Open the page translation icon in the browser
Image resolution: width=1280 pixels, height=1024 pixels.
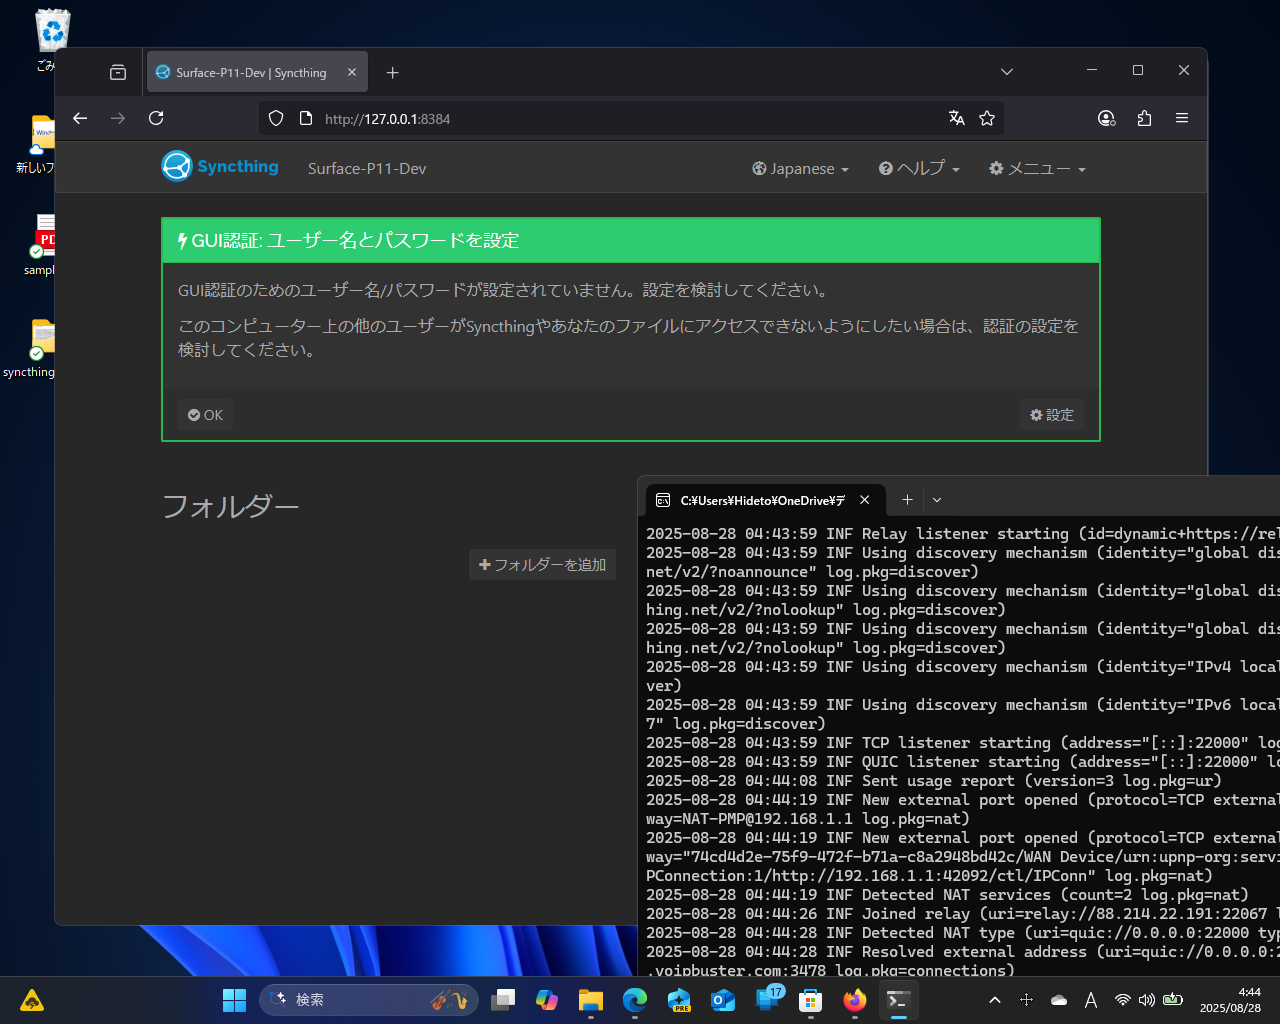tap(956, 118)
